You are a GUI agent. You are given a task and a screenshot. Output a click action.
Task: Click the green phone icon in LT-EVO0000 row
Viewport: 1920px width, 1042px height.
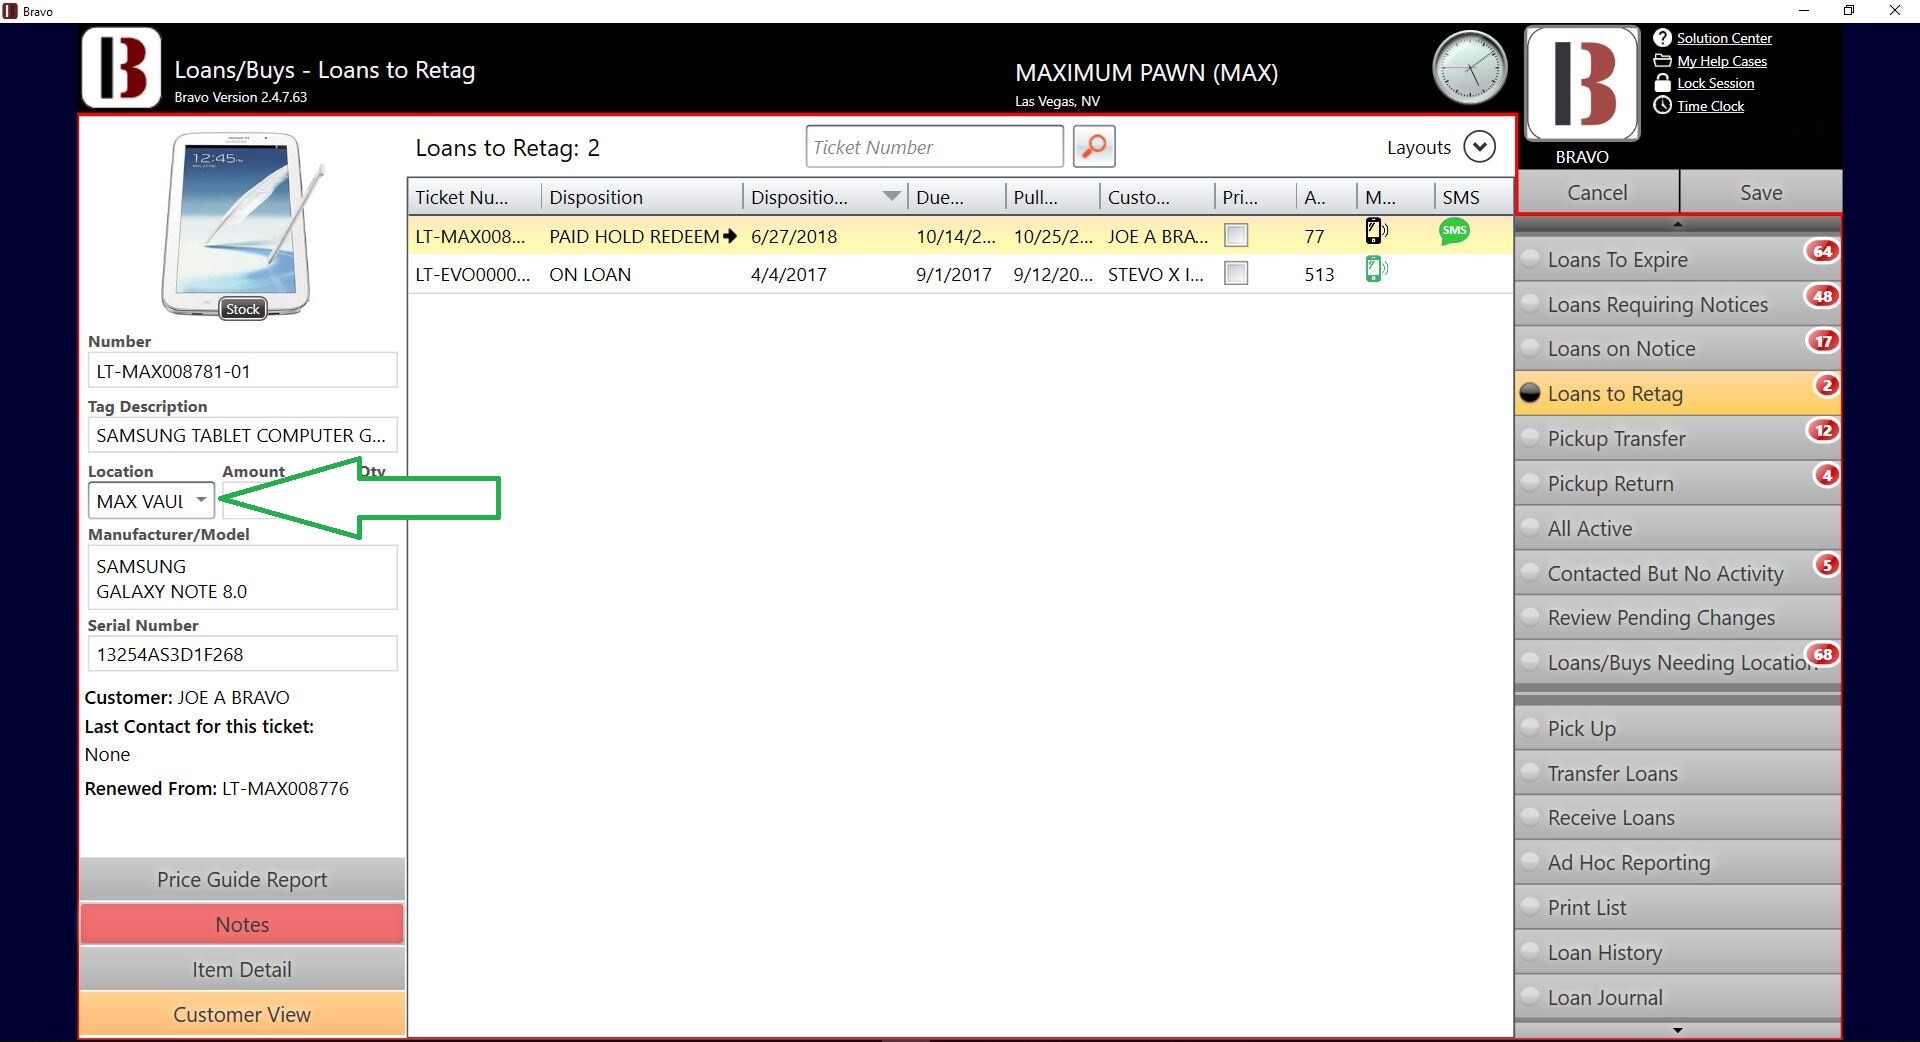coord(1376,269)
